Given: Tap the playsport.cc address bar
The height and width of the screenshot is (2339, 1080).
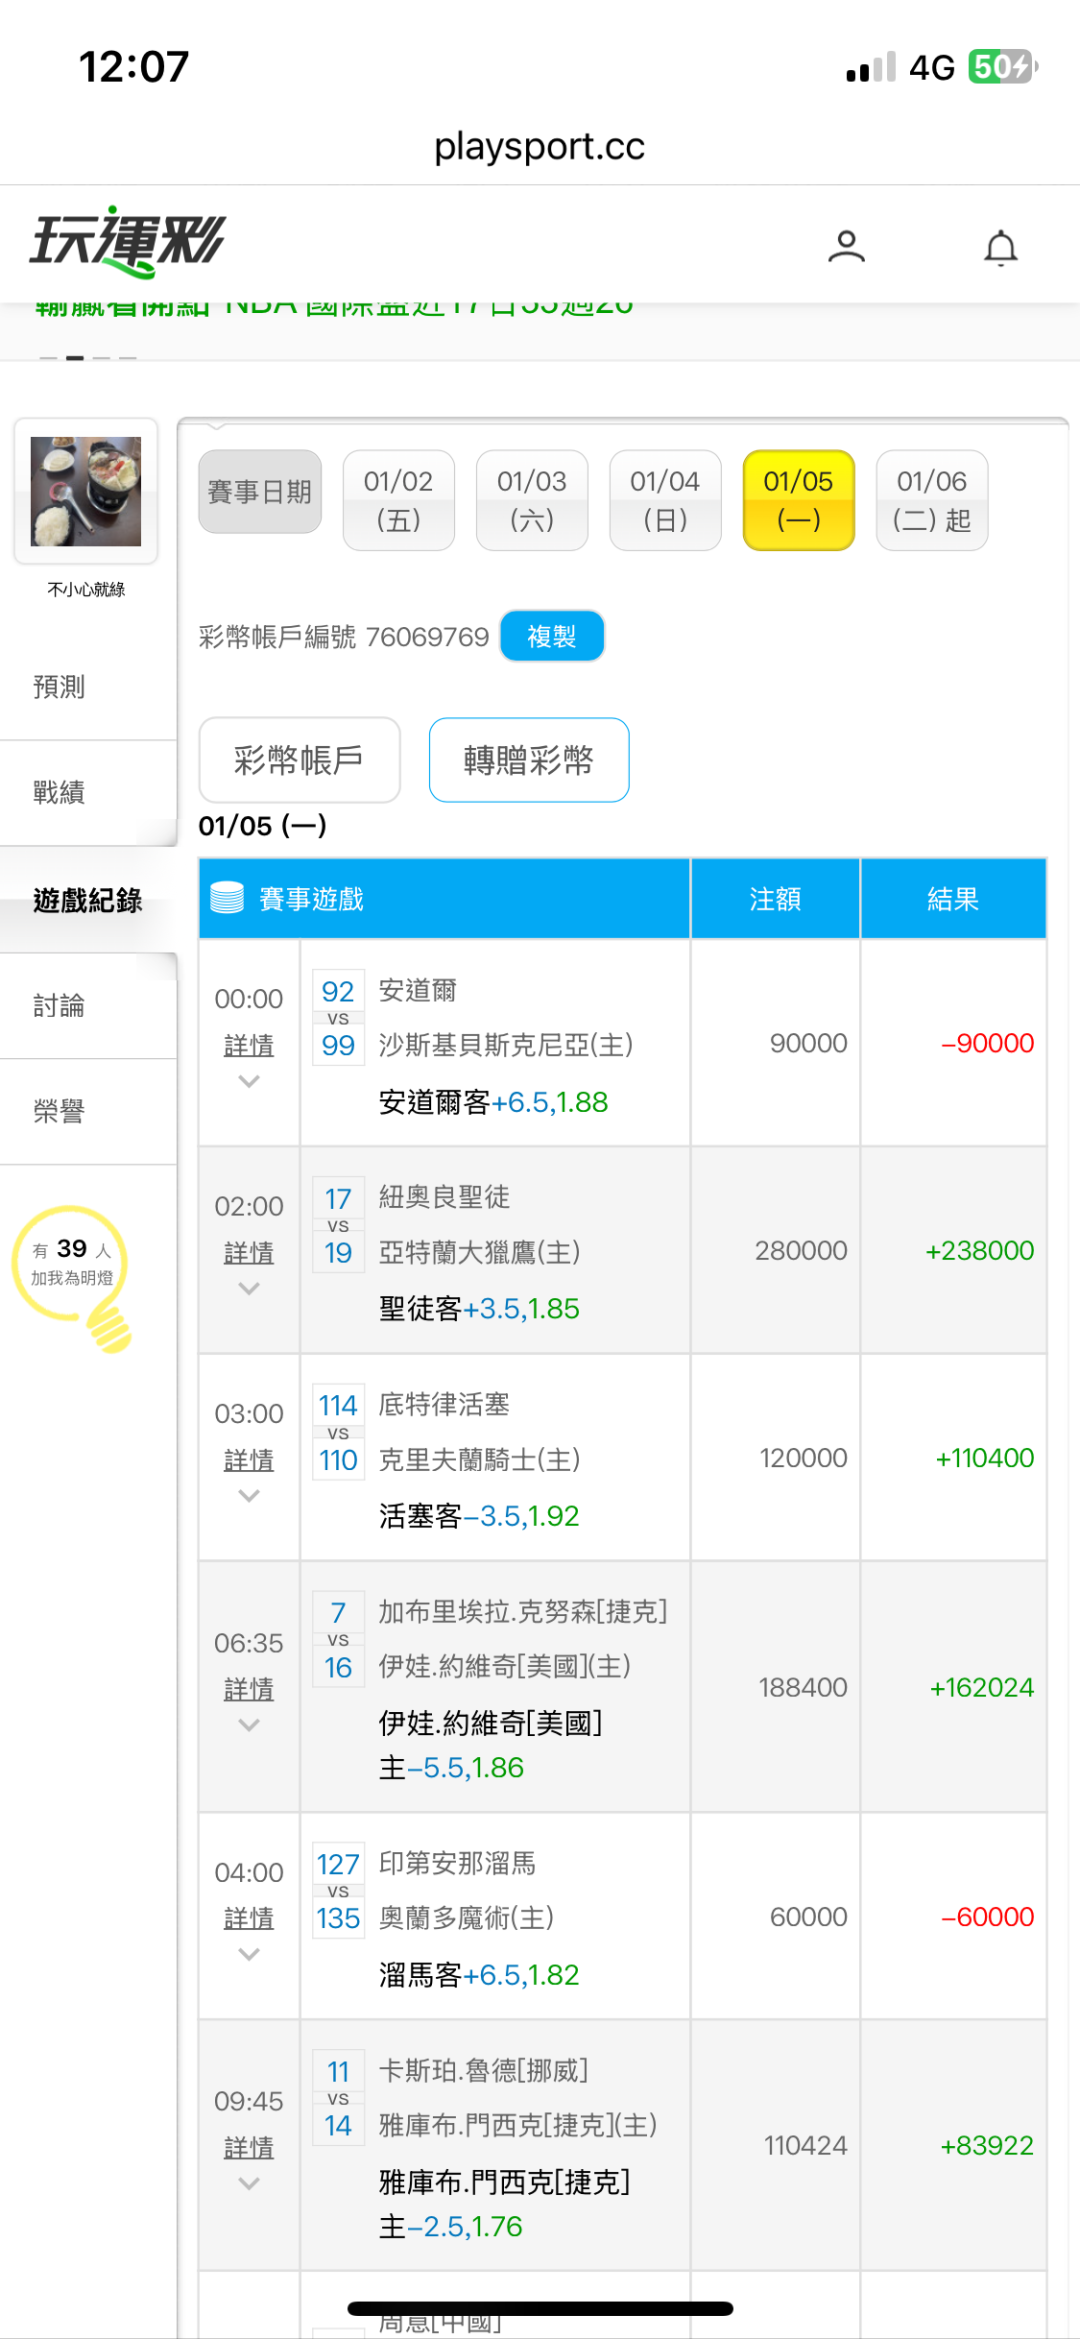Looking at the screenshot, I should pyautogui.click(x=540, y=147).
